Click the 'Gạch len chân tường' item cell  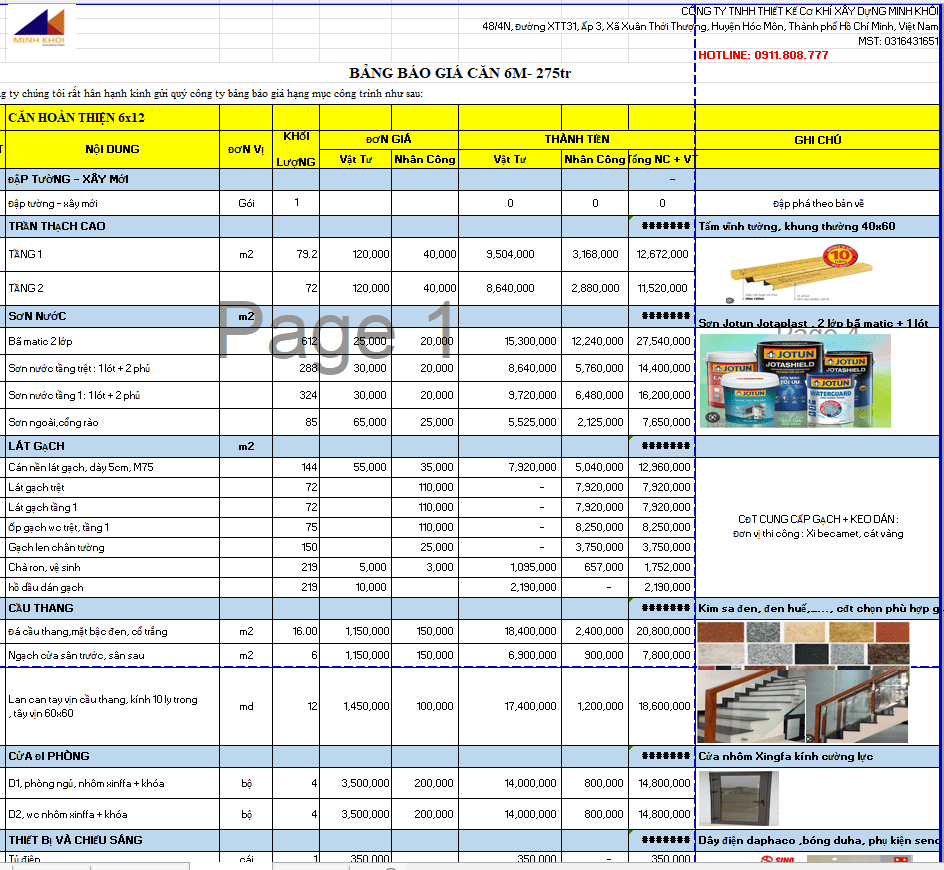point(113,547)
